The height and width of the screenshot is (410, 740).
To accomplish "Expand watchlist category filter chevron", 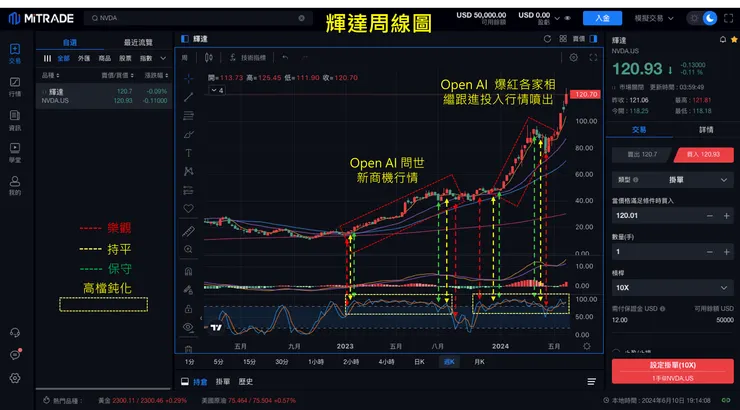I will pyautogui.click(x=163, y=59).
